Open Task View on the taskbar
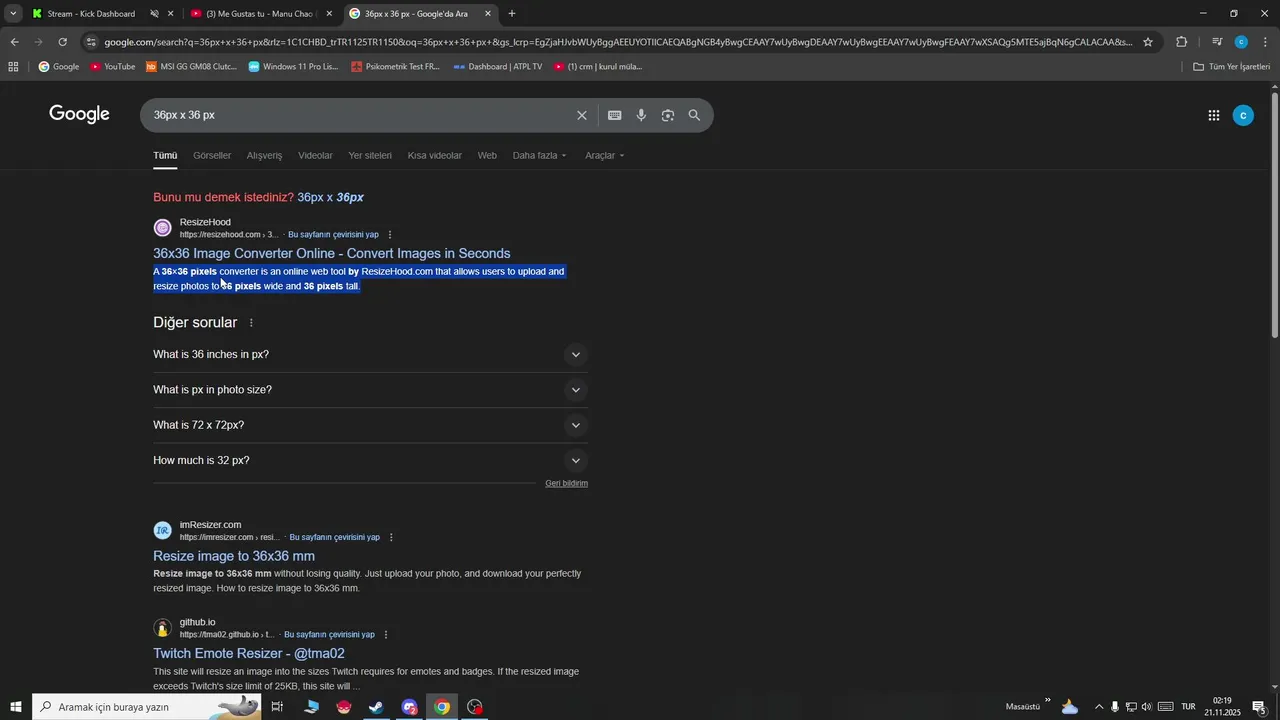This screenshot has width=1280, height=720. [277, 707]
